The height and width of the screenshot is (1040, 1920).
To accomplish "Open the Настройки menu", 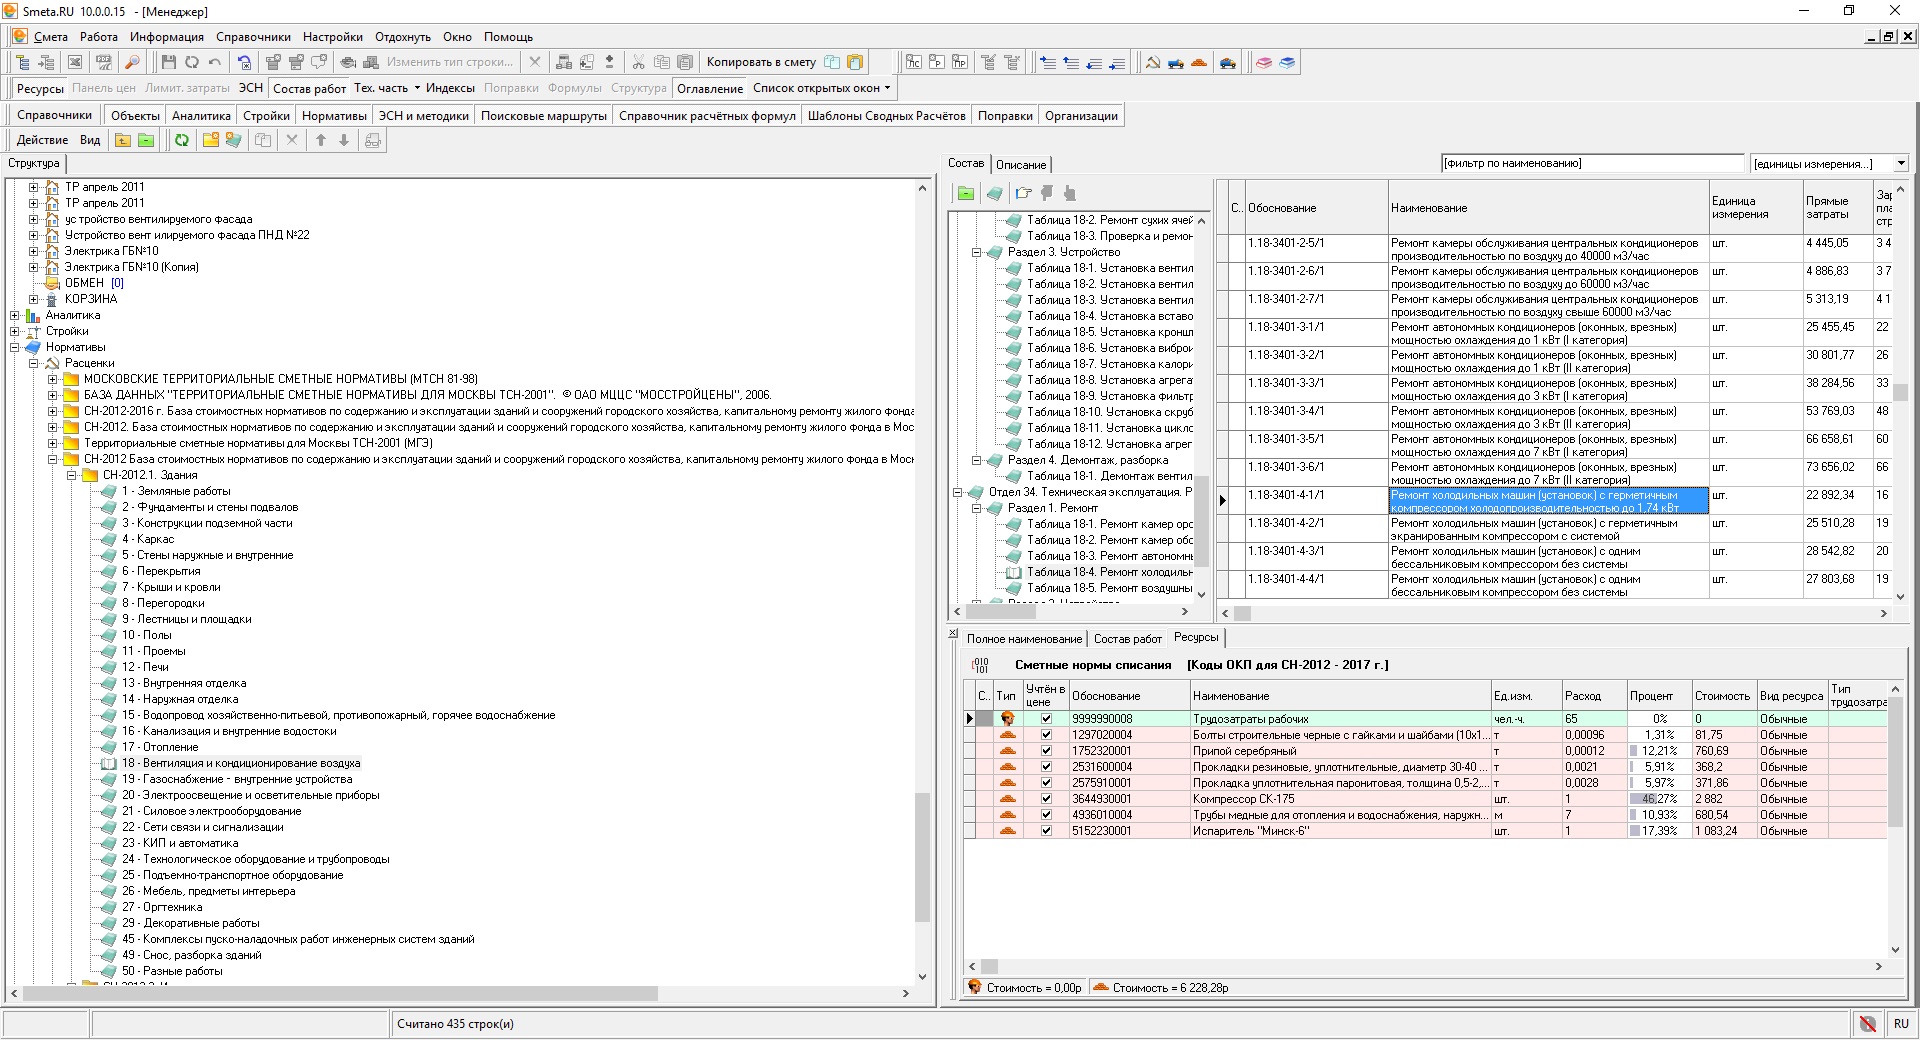I will (x=333, y=37).
